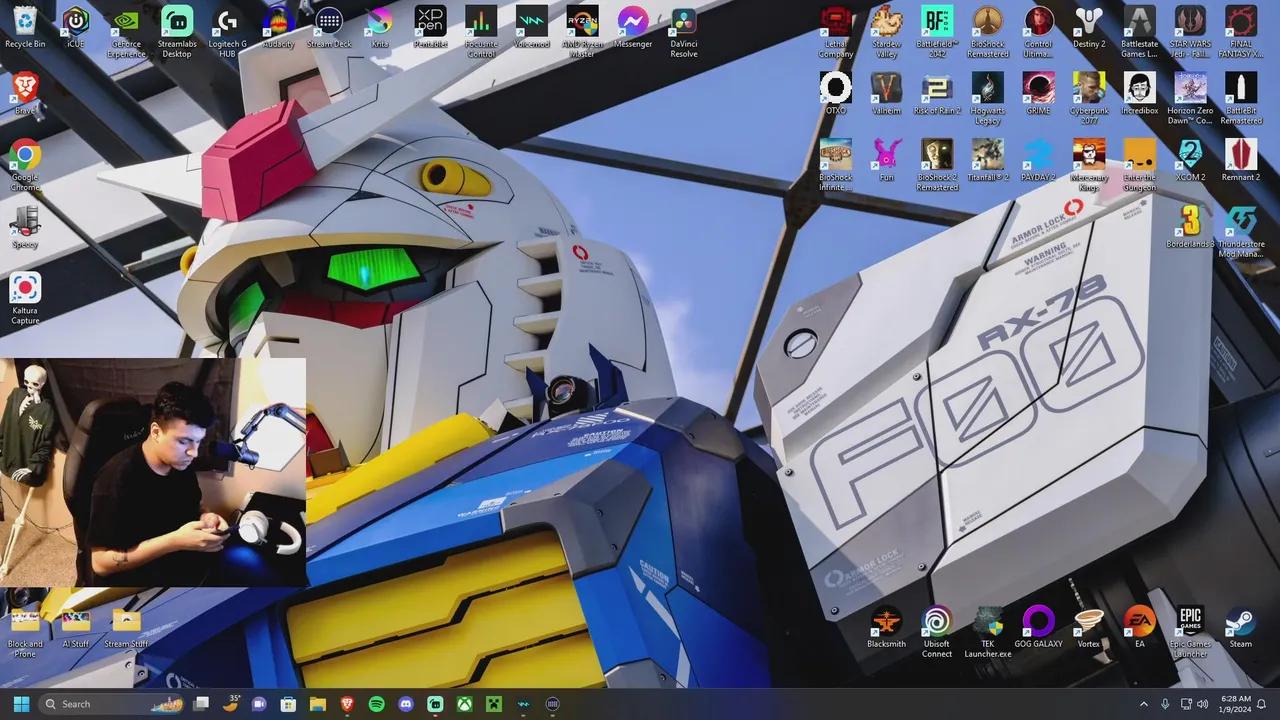Open Messenger desktop icon

coord(633,27)
